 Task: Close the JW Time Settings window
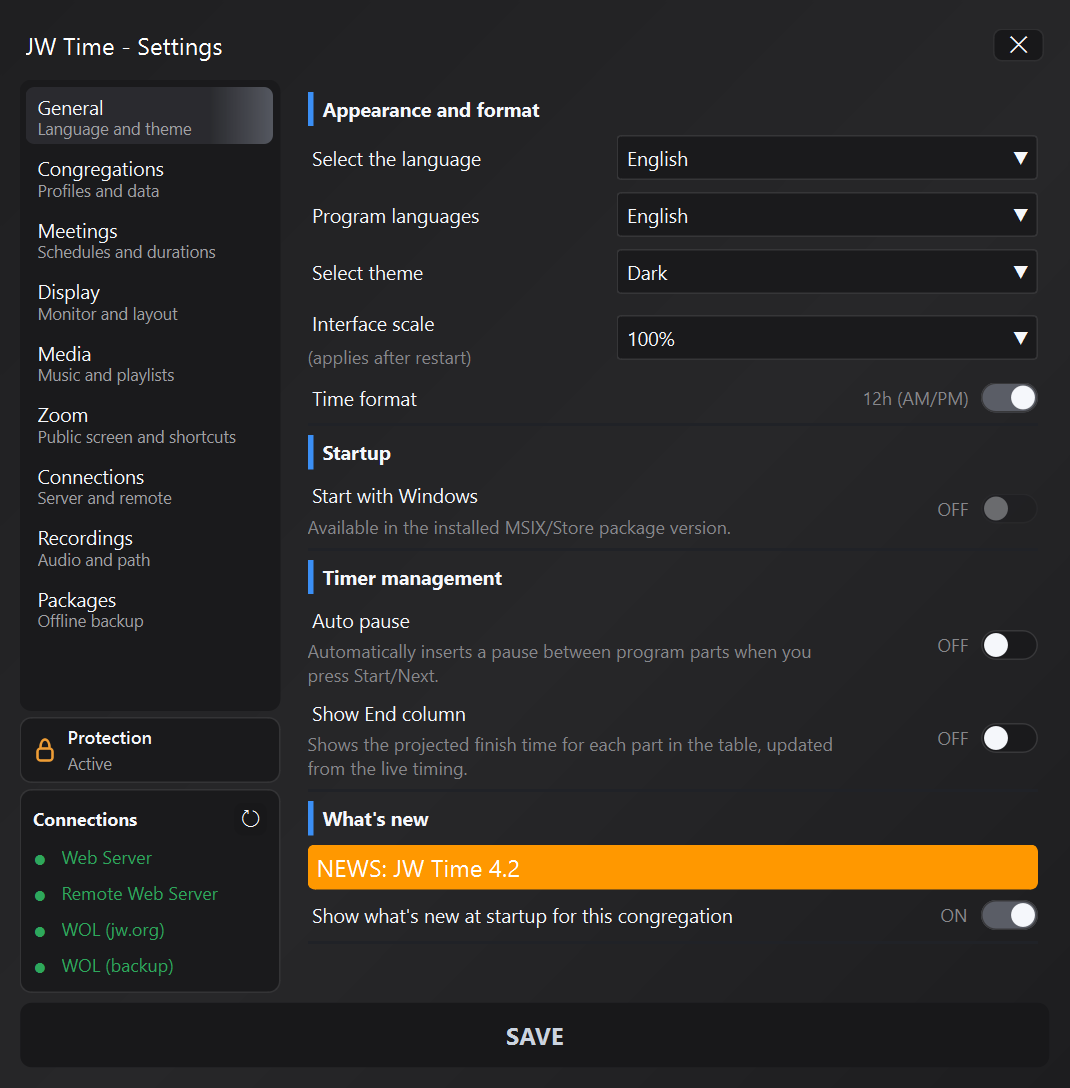(1018, 45)
